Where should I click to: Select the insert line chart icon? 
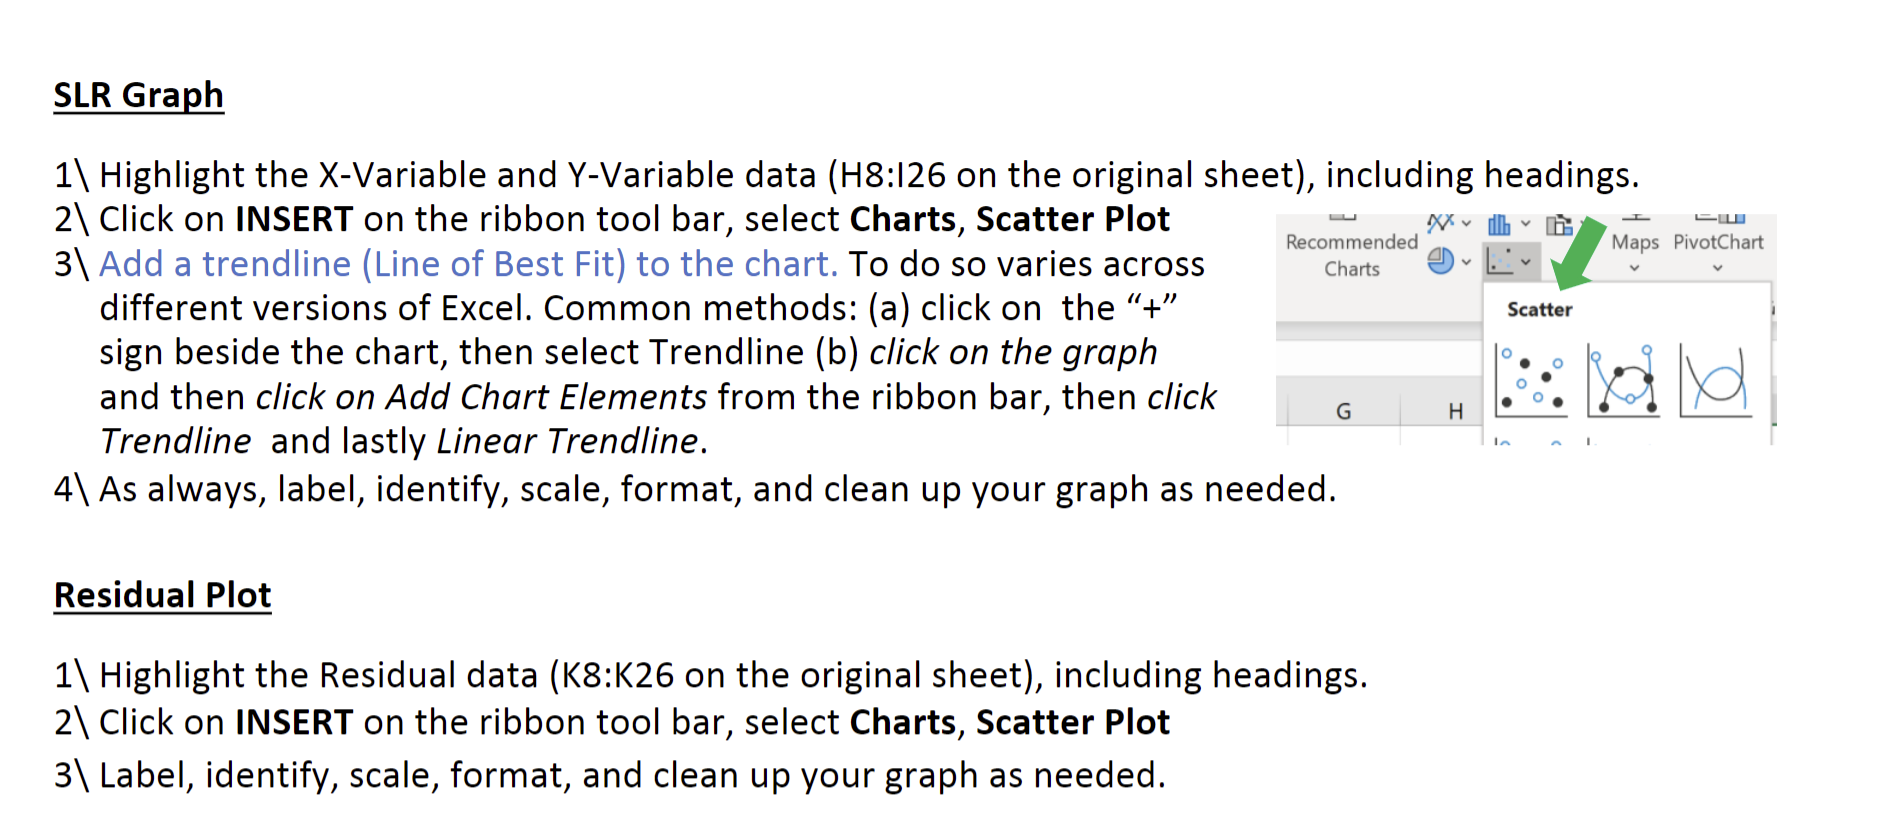tap(1440, 223)
